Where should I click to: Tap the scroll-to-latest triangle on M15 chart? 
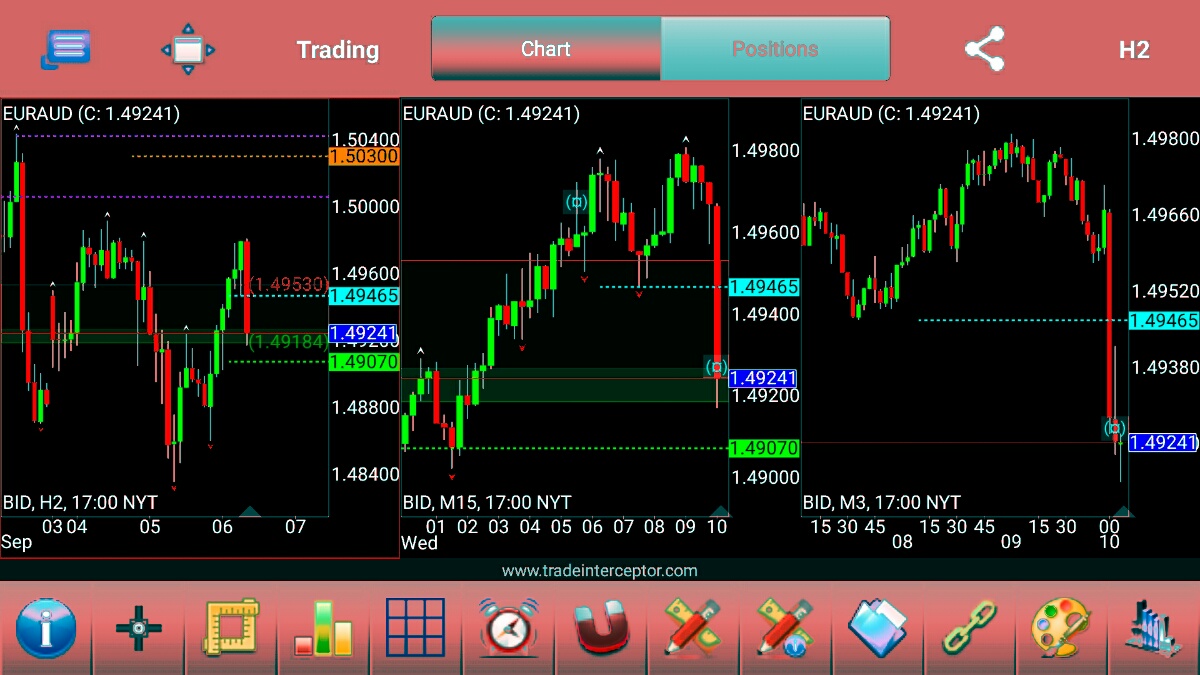(x=718, y=511)
